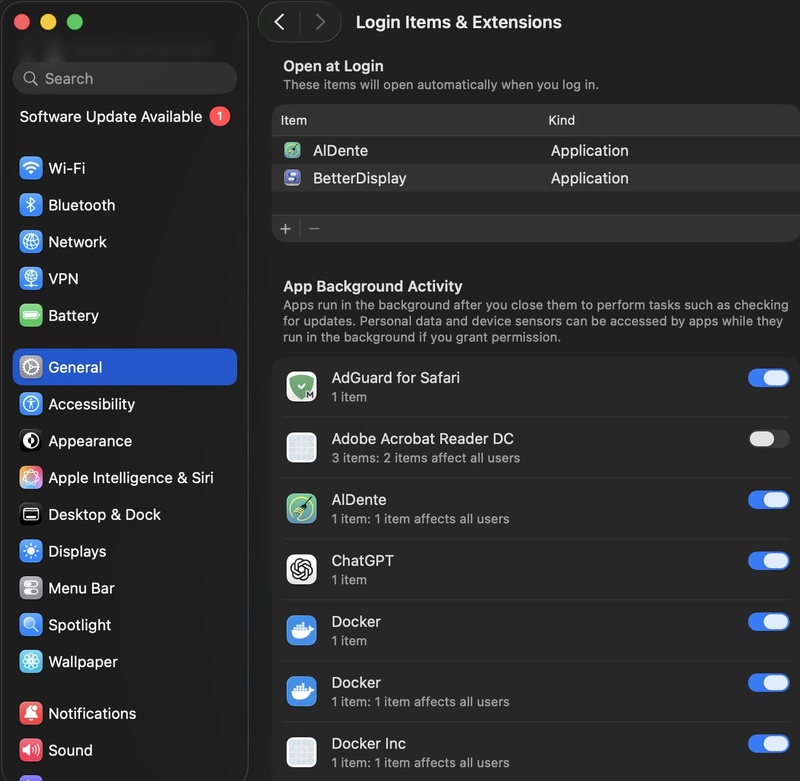Click the Sound speaker icon
This screenshot has width=800, height=781.
click(x=31, y=750)
